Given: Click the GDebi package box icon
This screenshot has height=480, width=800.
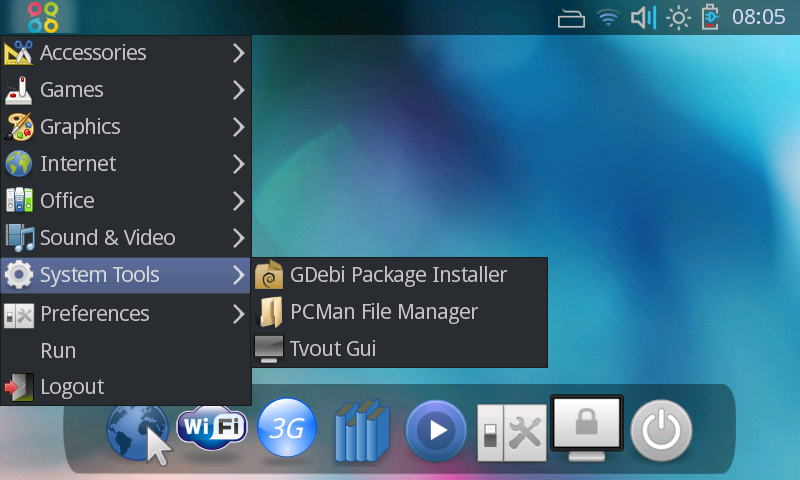Looking at the screenshot, I should [x=269, y=275].
